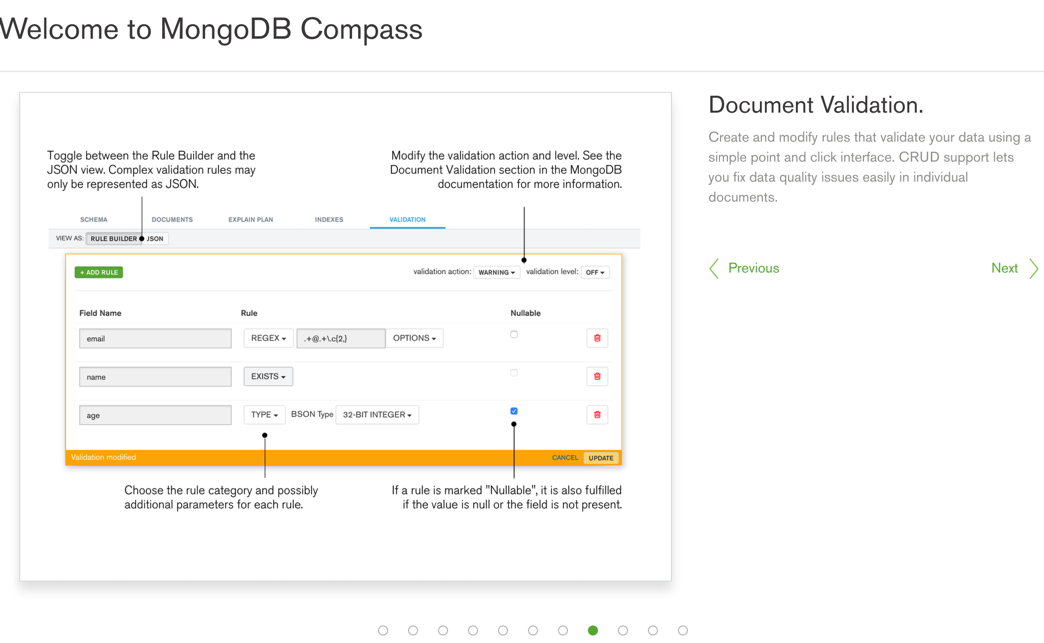
Task: Click UPDATE to save validation changes
Action: [x=601, y=457]
